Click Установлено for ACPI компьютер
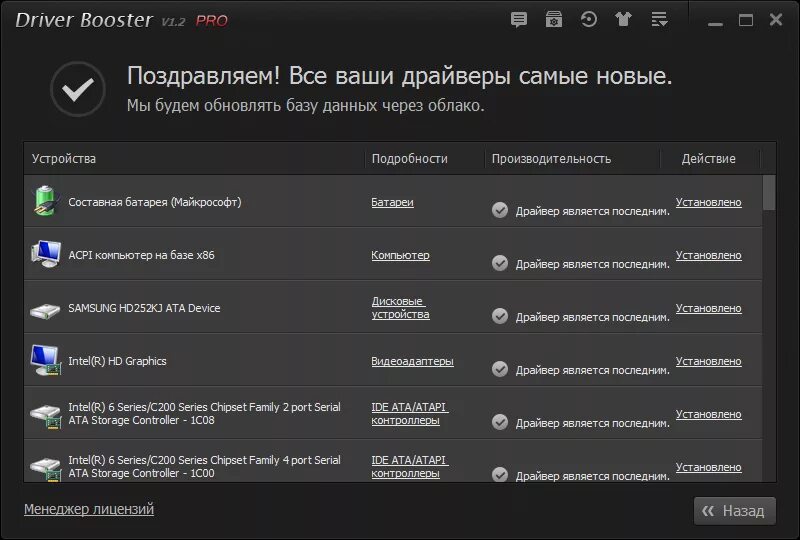 (x=708, y=255)
